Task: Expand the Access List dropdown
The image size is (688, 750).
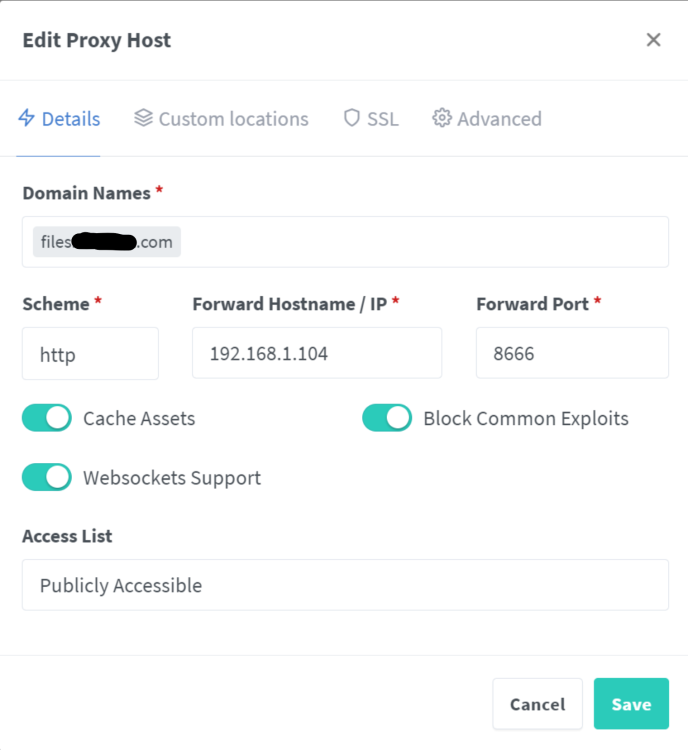Action: click(345, 585)
